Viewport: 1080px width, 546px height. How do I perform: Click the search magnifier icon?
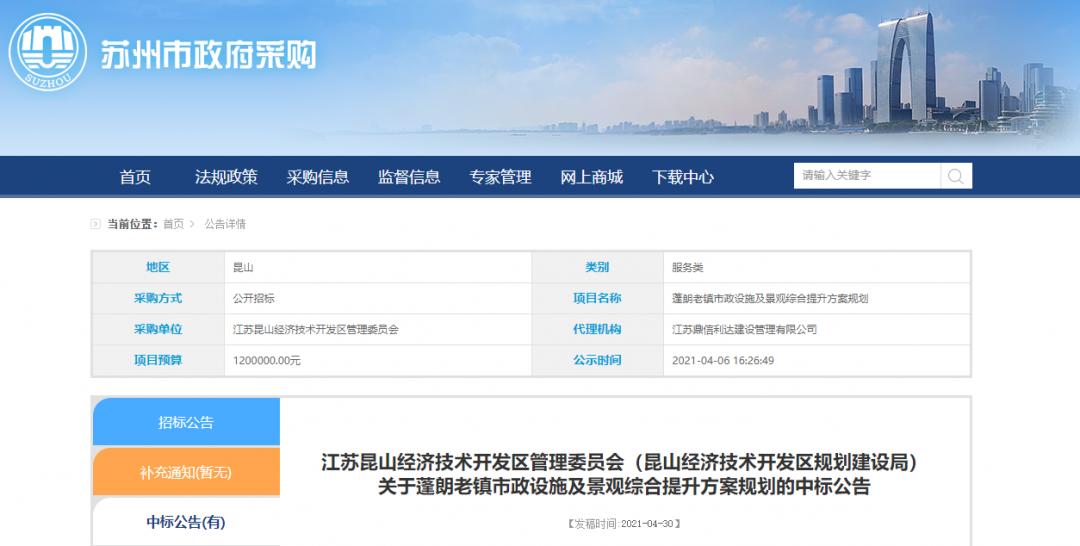956,176
